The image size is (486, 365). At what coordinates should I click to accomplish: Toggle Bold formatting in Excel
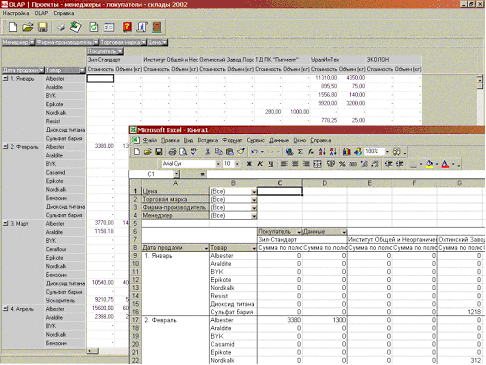249,164
